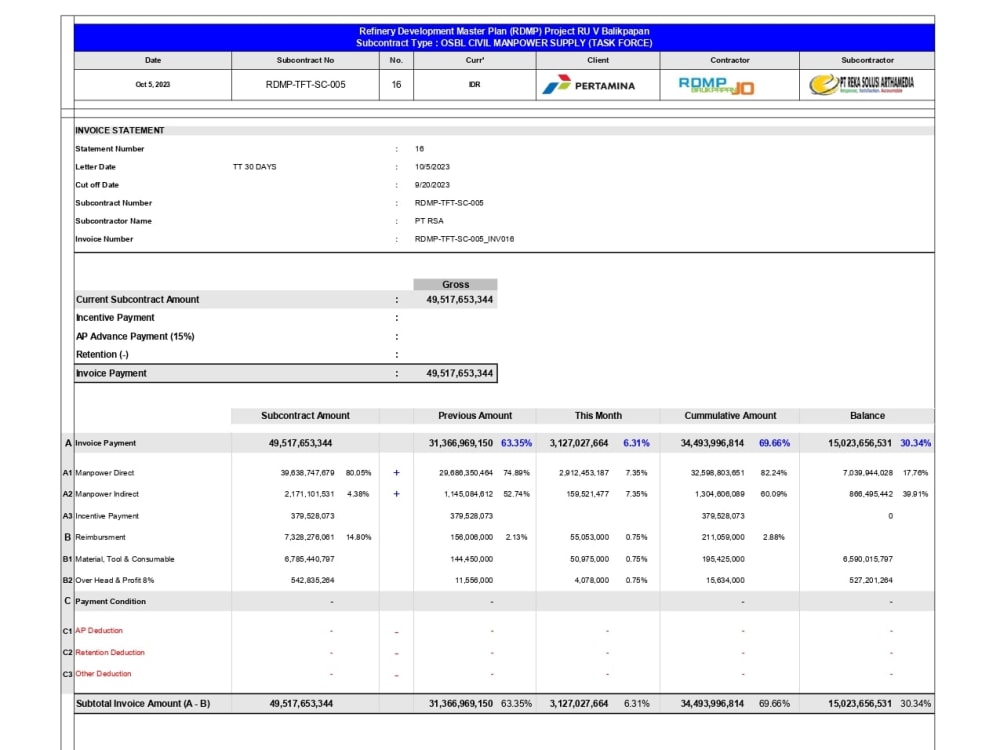Click the 'Balance' table header

pos(867,415)
